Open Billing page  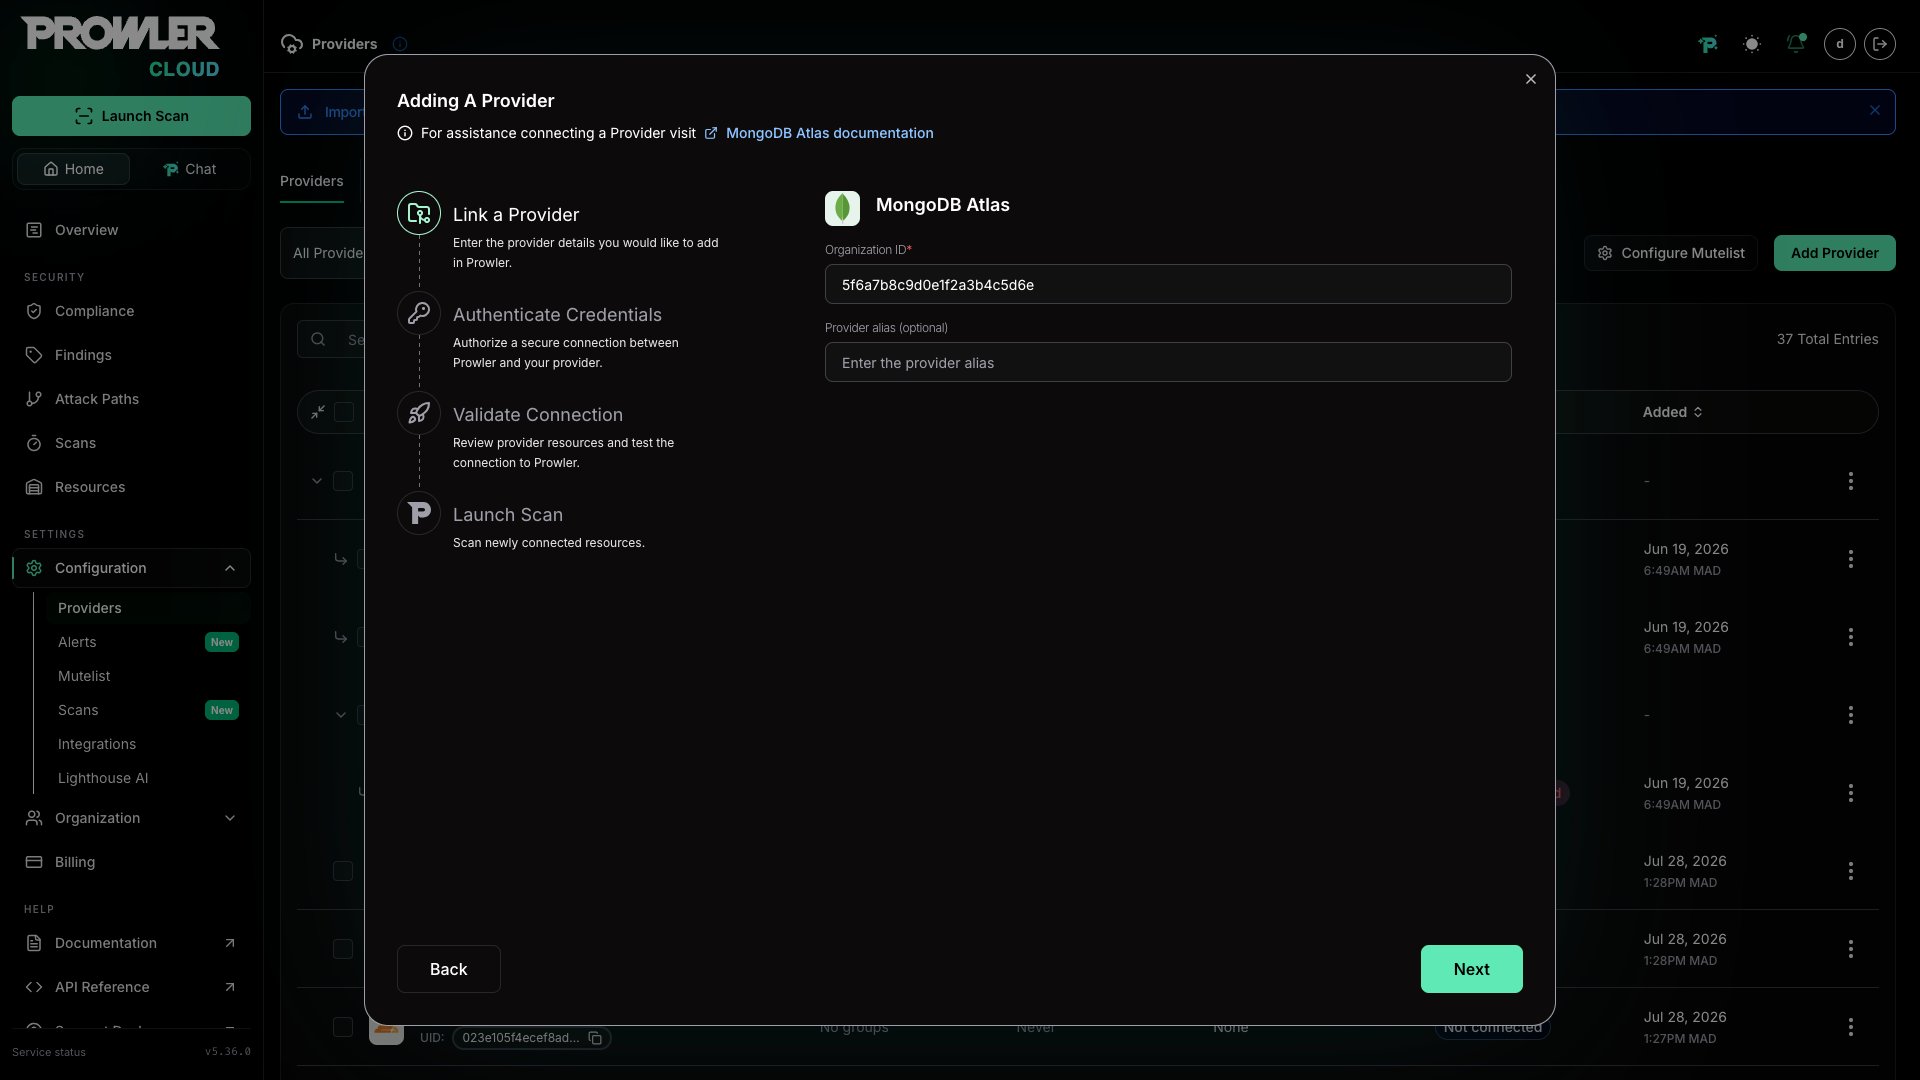coord(131,862)
